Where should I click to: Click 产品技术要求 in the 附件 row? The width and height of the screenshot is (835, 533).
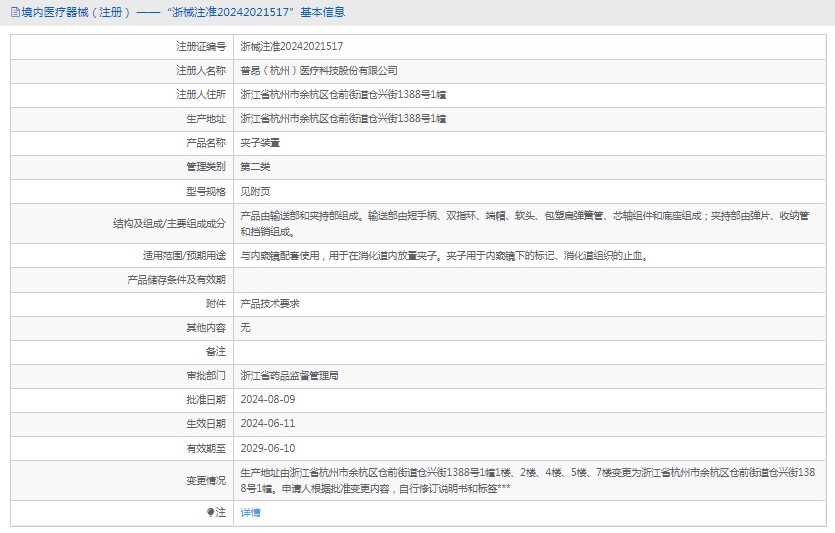(x=270, y=303)
